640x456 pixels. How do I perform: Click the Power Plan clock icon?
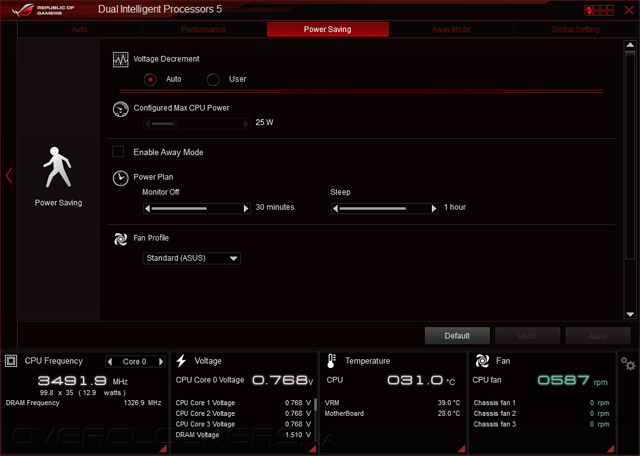click(x=120, y=178)
